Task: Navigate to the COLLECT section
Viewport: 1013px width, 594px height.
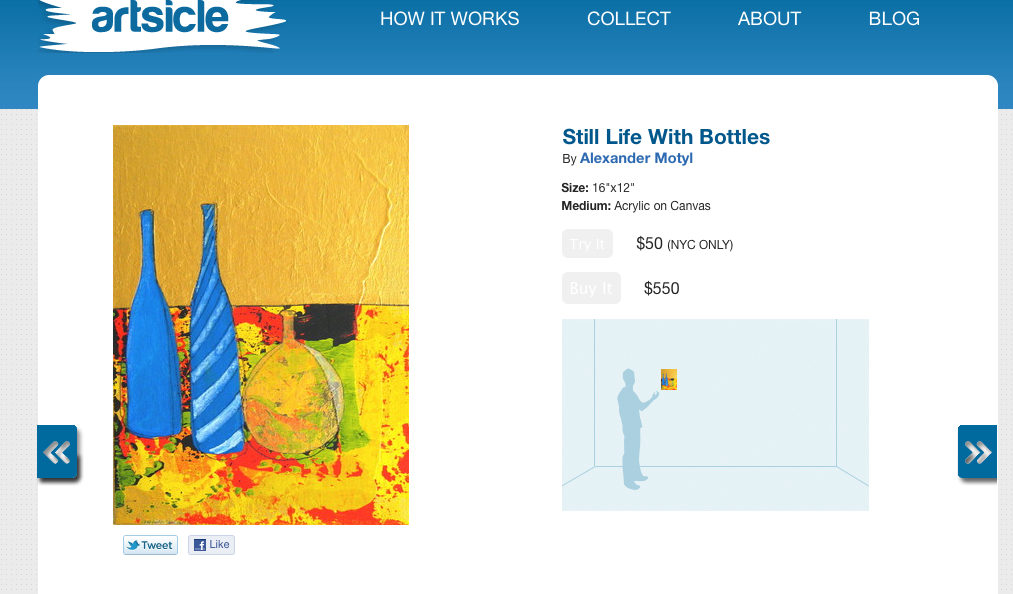Action: tap(628, 19)
